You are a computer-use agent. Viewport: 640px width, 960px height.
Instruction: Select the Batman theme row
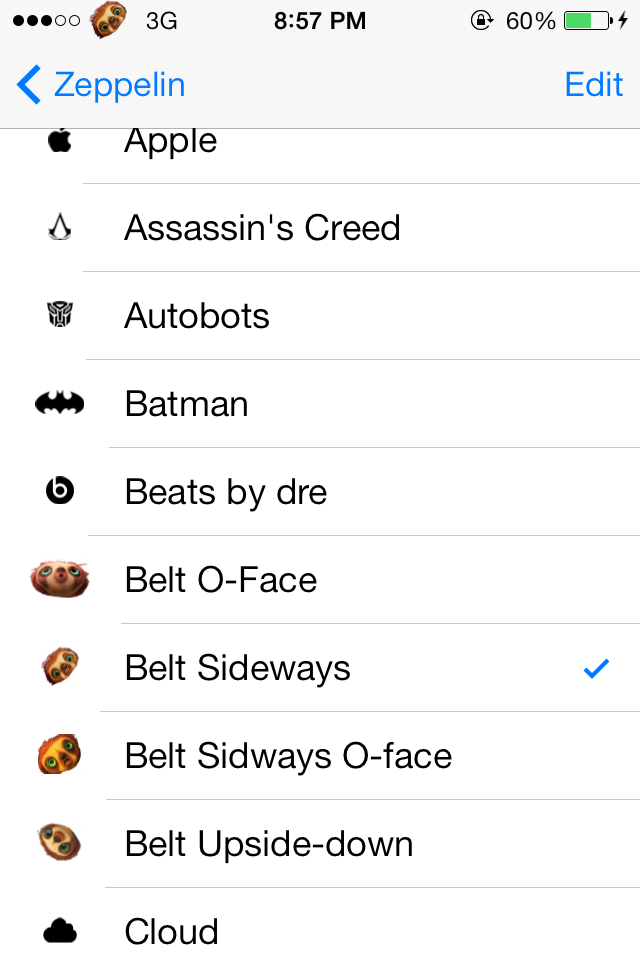[186, 404]
